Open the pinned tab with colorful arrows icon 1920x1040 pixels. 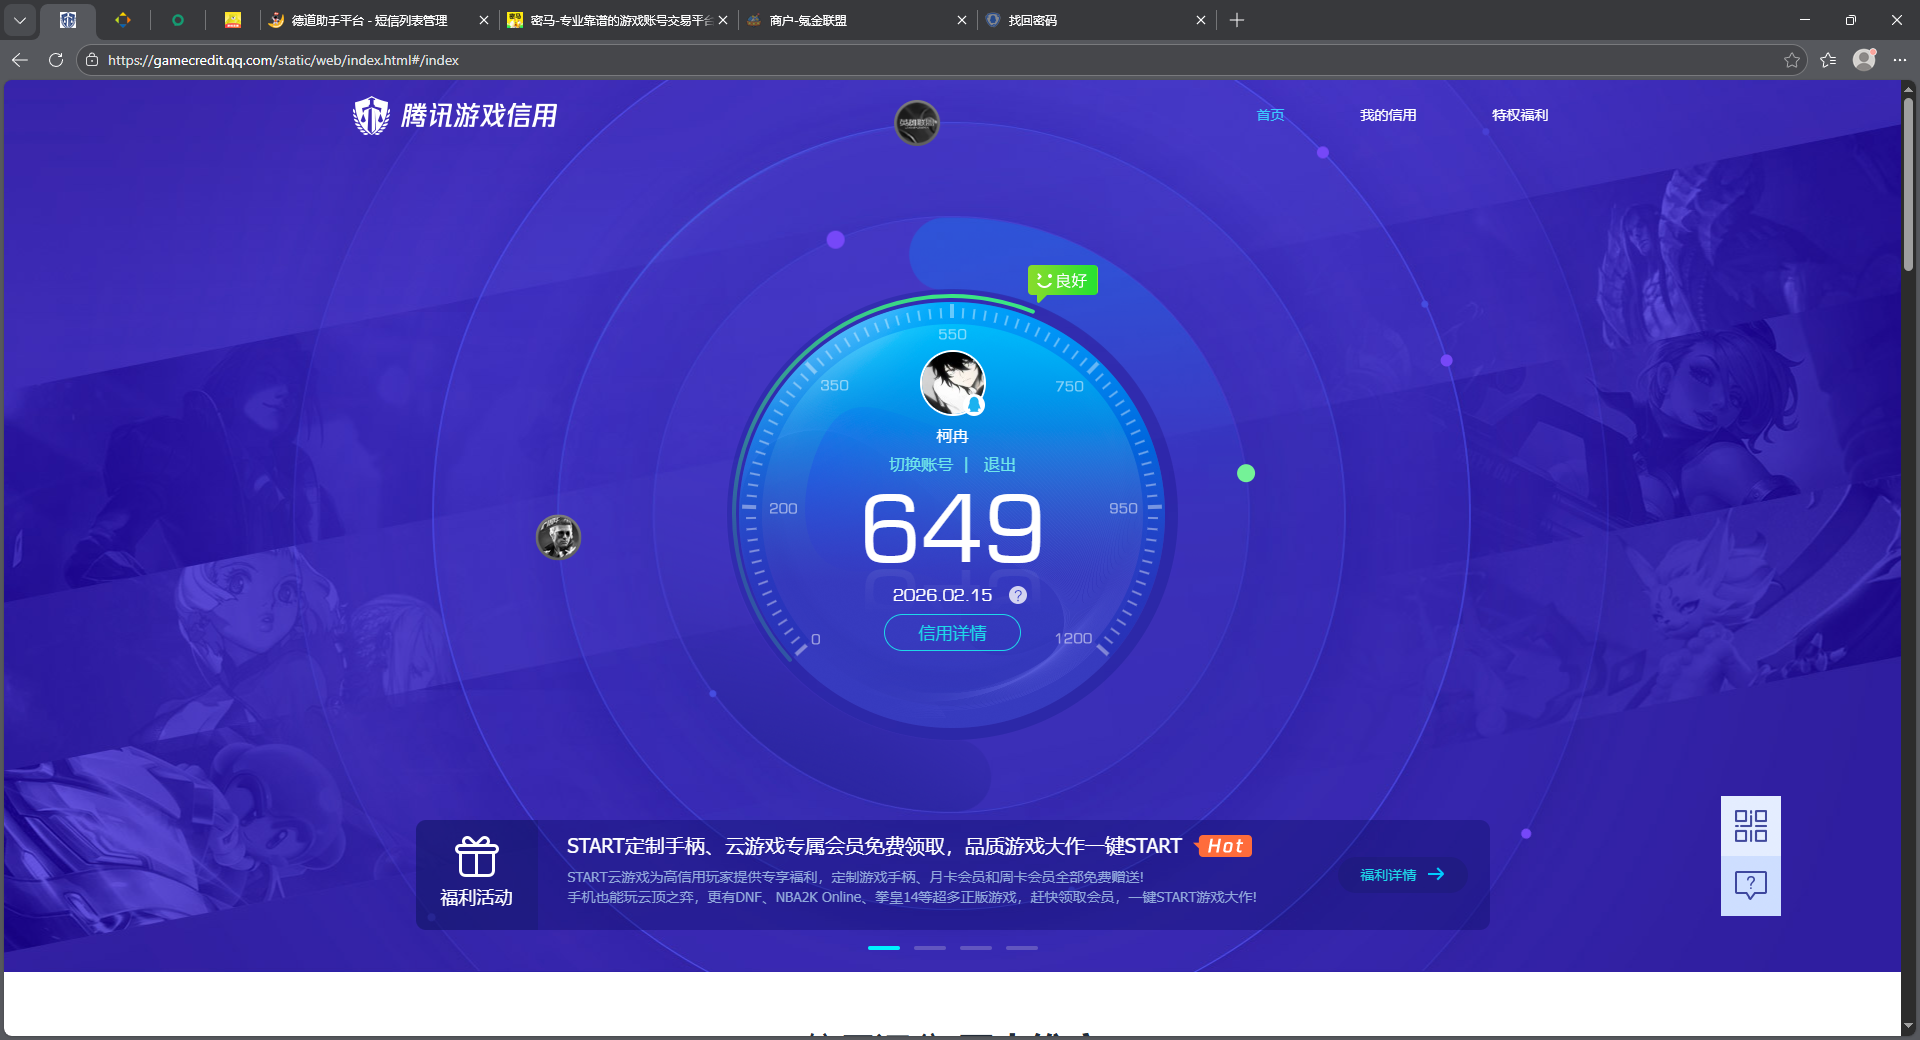123,20
